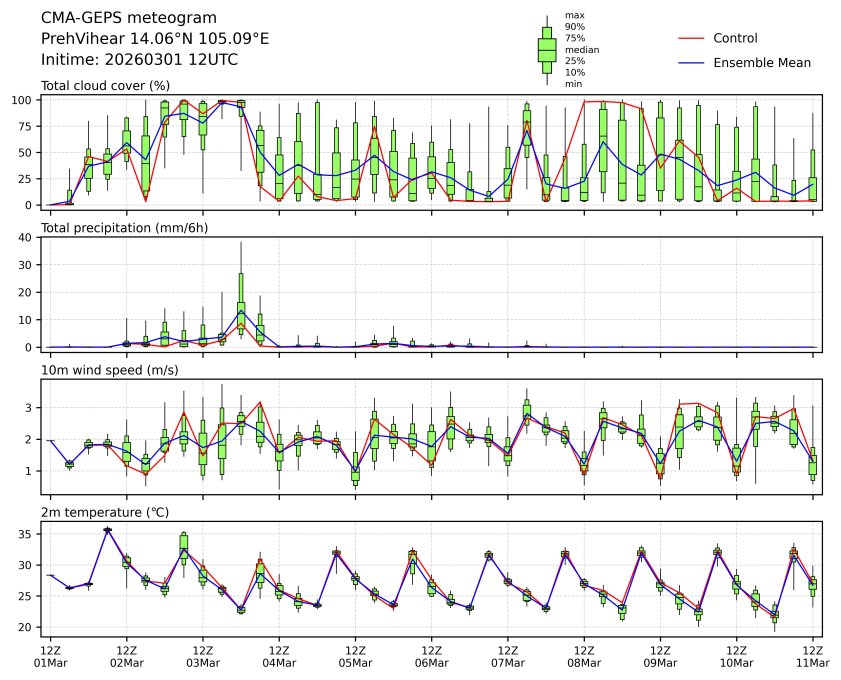
Task: Click the 'max' label in box-plot legend
Action: click(574, 15)
